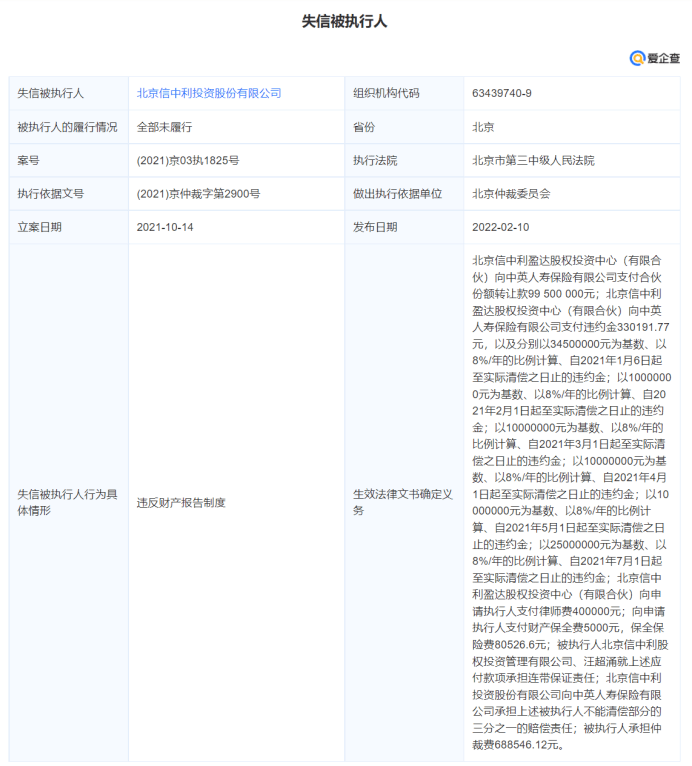Screen dimensions: 692x766
Task: Select the 做出执行依据单位 label
Action: click(398, 193)
